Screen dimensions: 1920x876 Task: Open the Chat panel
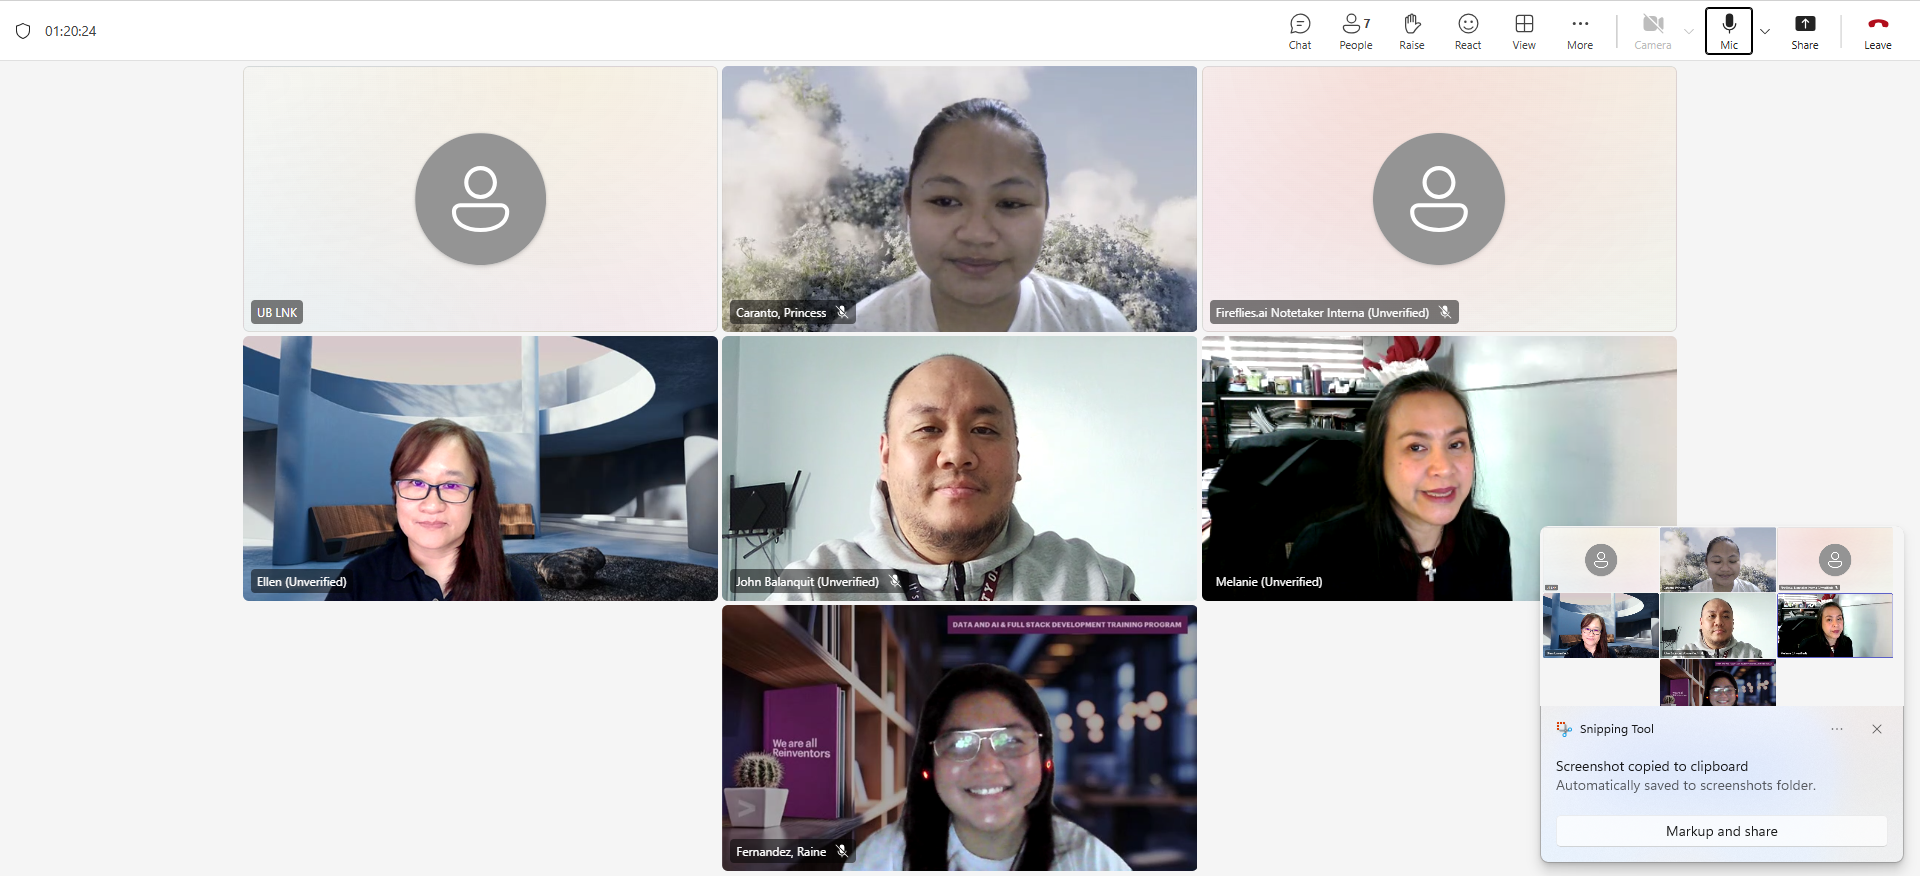[1300, 31]
